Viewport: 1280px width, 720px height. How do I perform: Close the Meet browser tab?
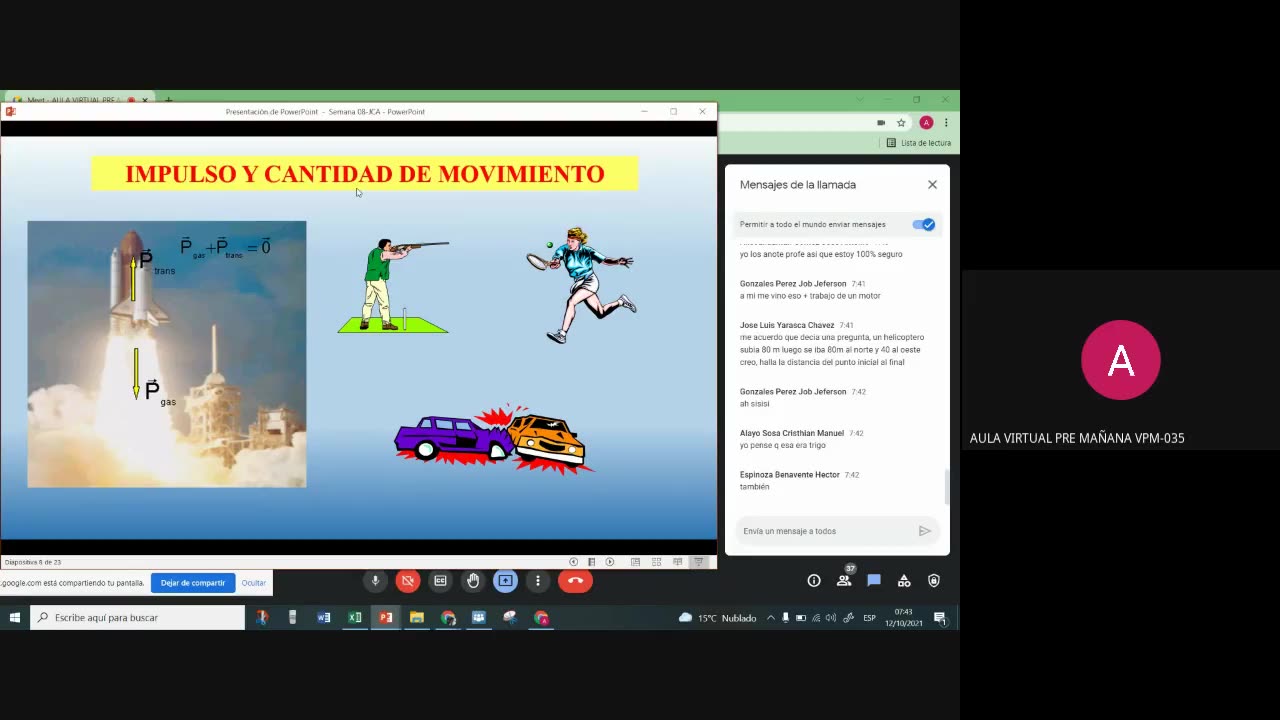coord(145,100)
